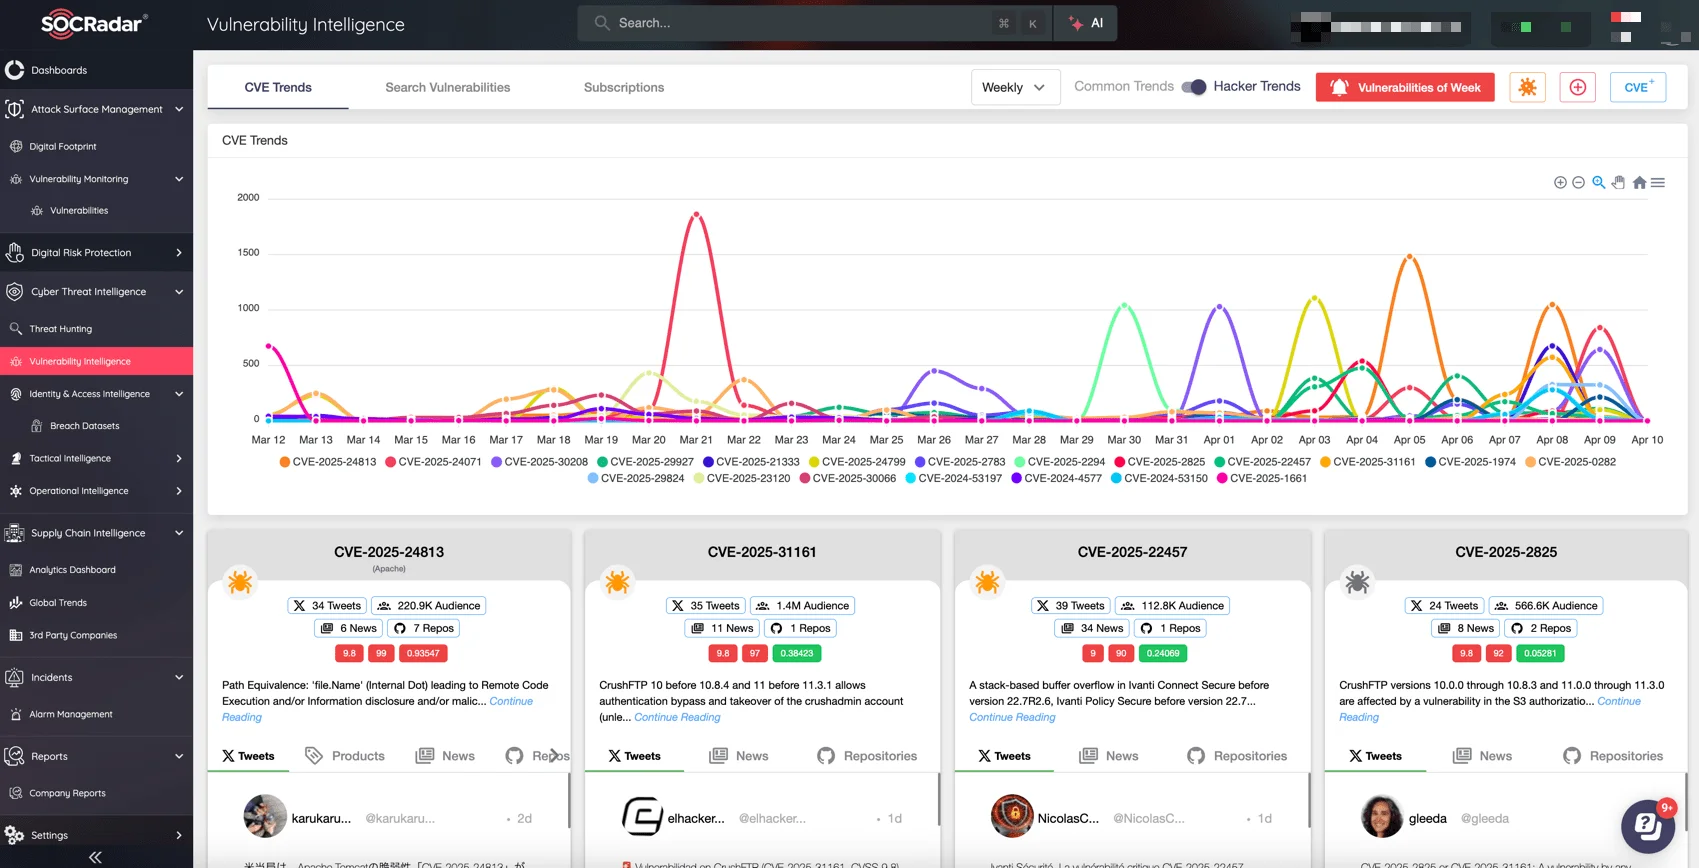1699x868 pixels.
Task: Click the bug icon on CVE-2025-24813 card
Action: (240, 582)
